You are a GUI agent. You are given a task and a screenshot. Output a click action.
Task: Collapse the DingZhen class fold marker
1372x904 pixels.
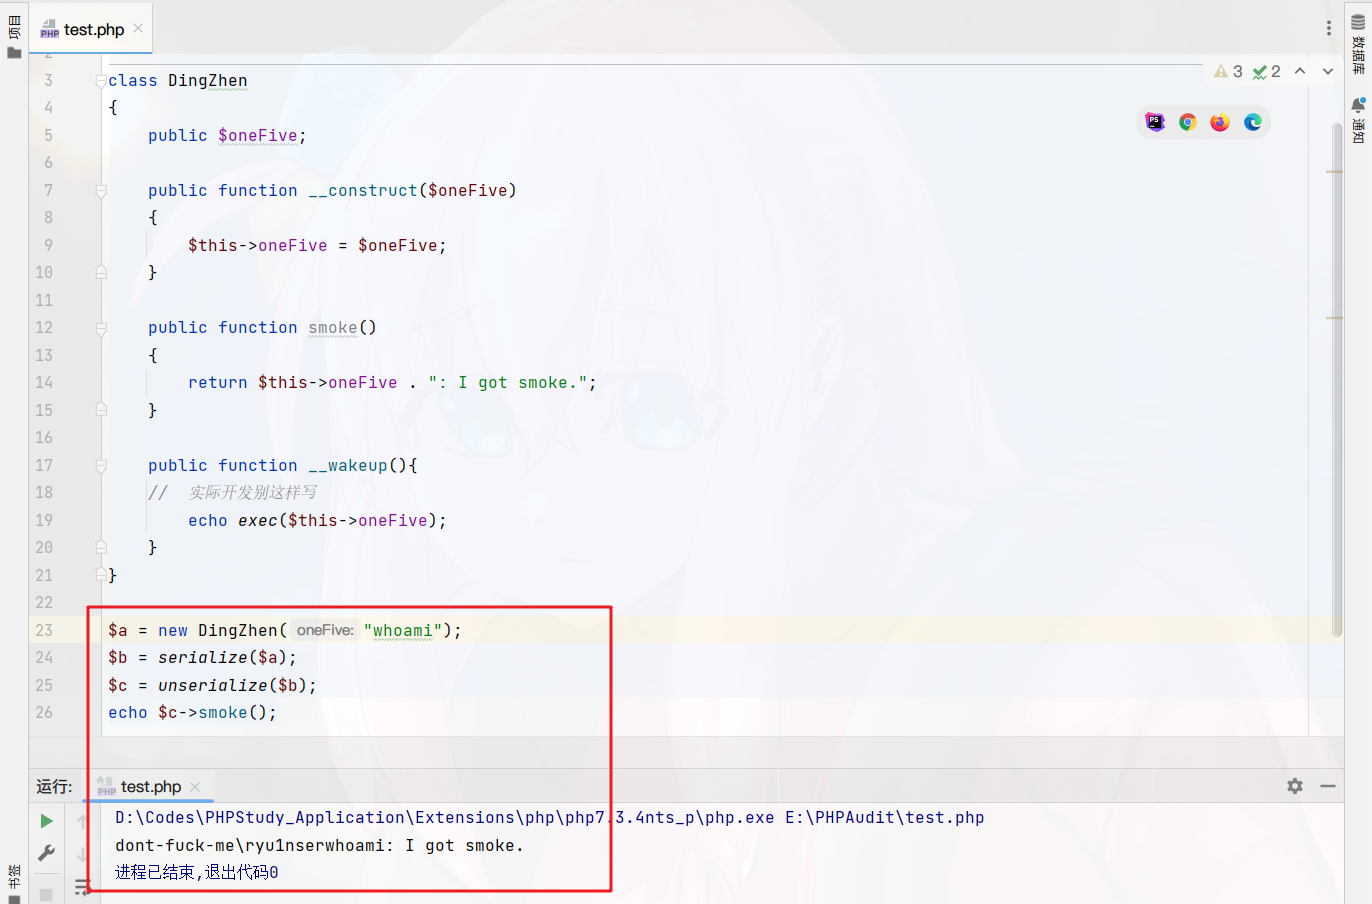tap(101, 81)
